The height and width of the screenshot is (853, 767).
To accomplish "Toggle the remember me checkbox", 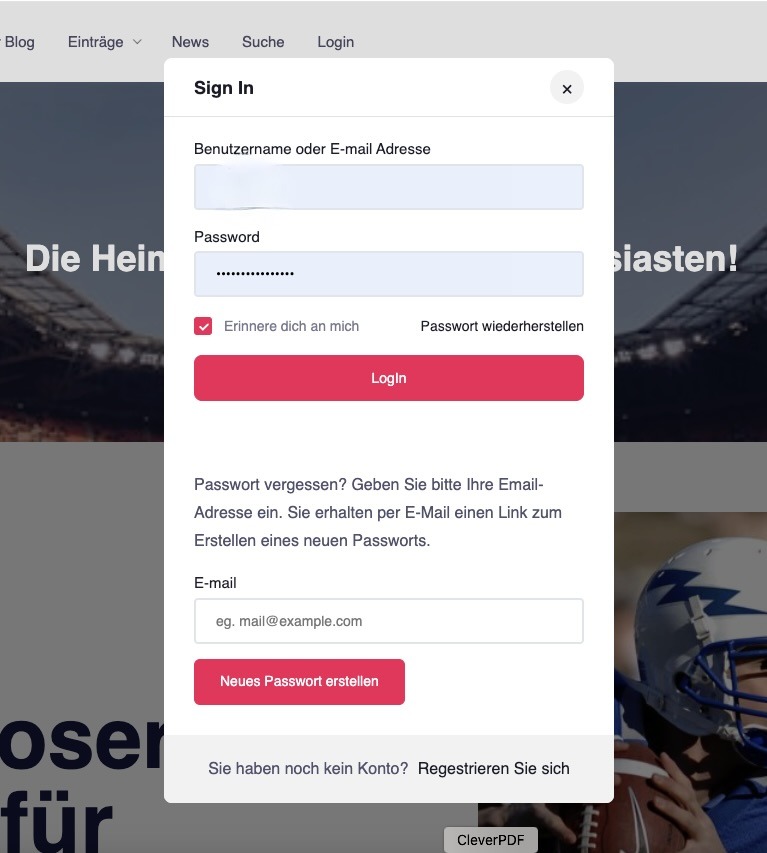I will (203, 326).
